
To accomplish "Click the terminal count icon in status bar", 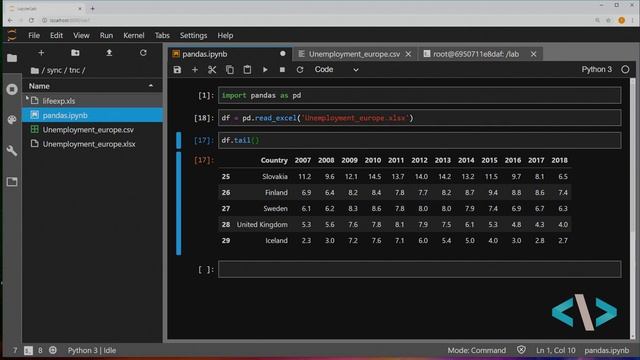I will pos(28,350).
